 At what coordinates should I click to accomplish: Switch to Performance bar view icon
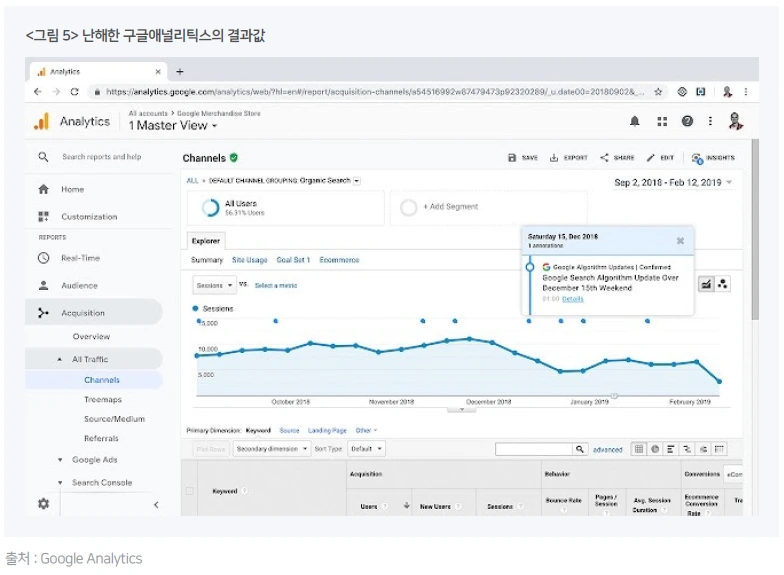point(670,449)
